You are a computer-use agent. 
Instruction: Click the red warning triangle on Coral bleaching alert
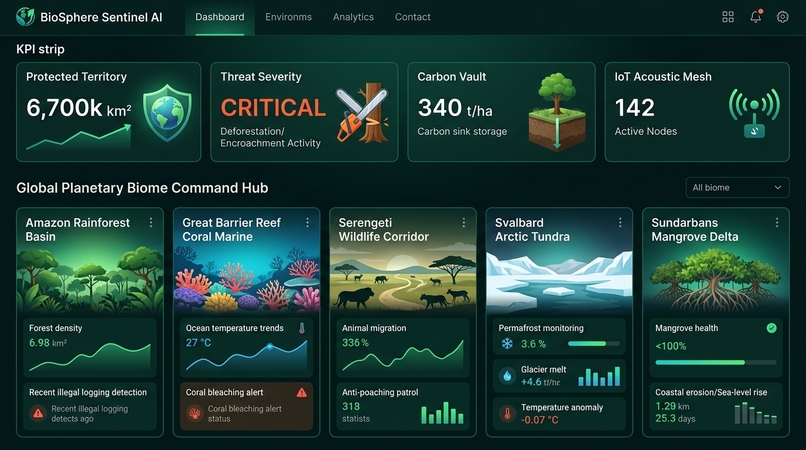coord(302,393)
